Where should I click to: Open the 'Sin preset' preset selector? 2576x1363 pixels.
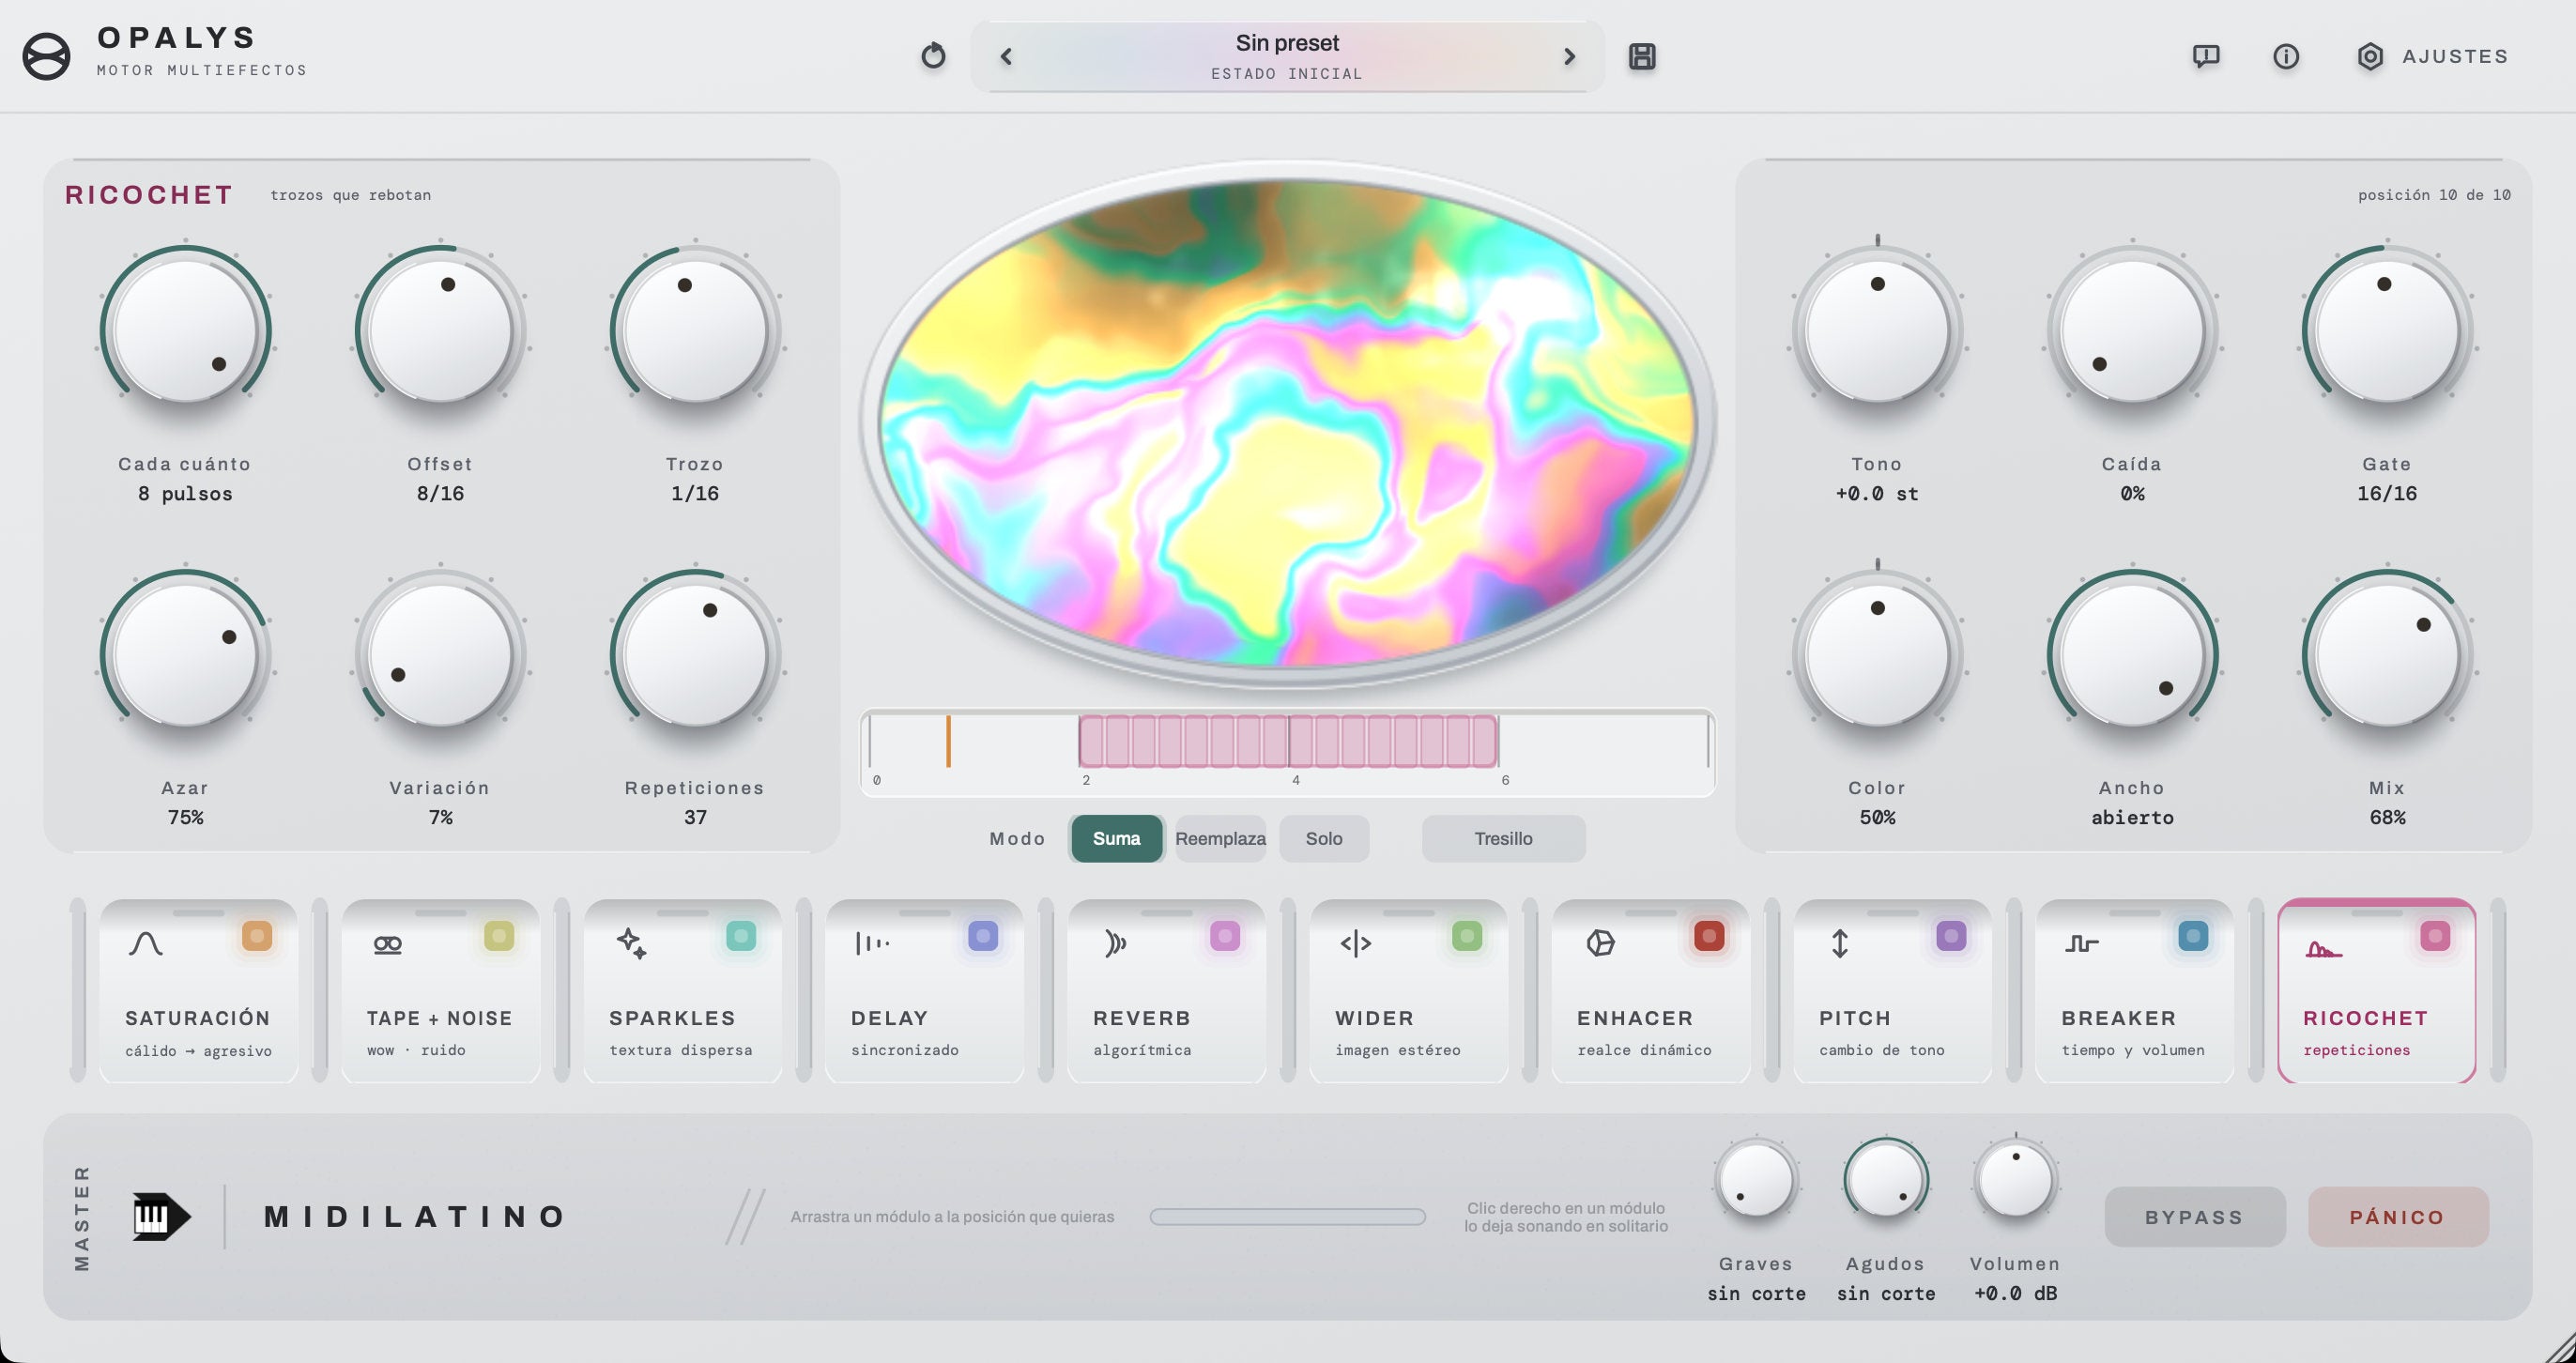tap(1287, 56)
